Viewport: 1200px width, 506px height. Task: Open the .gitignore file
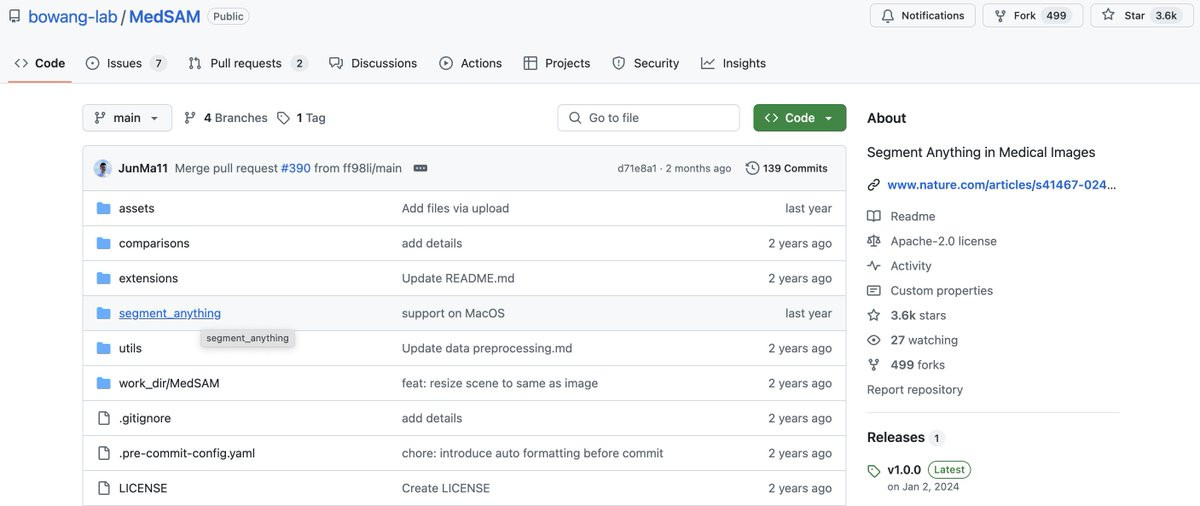pos(145,418)
